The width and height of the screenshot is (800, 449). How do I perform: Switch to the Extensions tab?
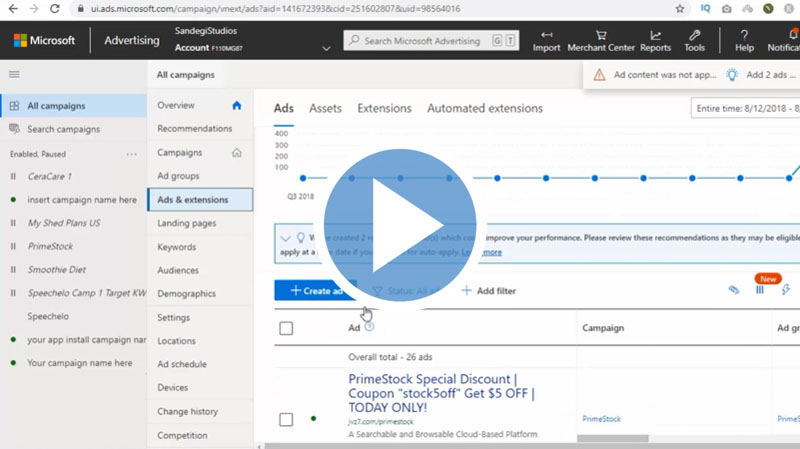point(384,108)
